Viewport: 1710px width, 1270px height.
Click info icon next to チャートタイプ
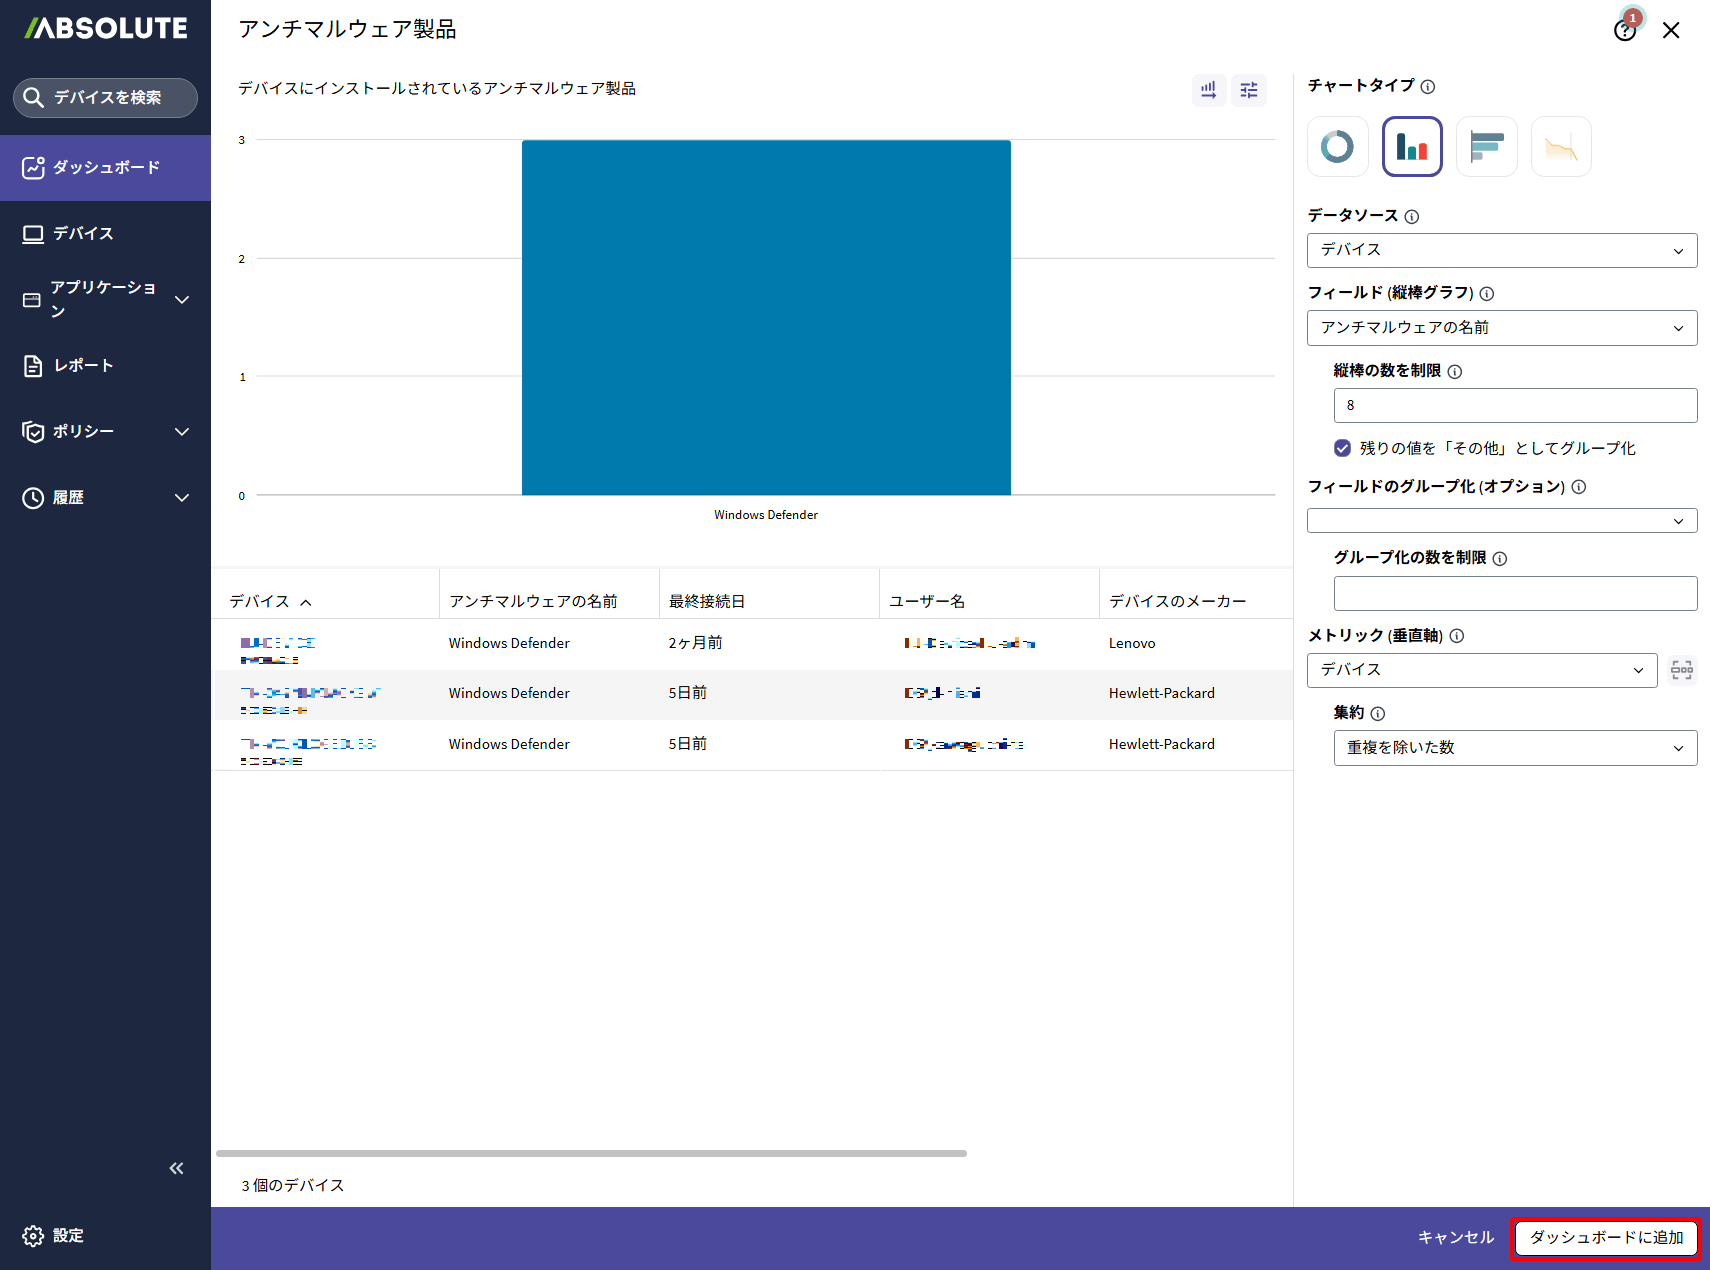(1428, 87)
